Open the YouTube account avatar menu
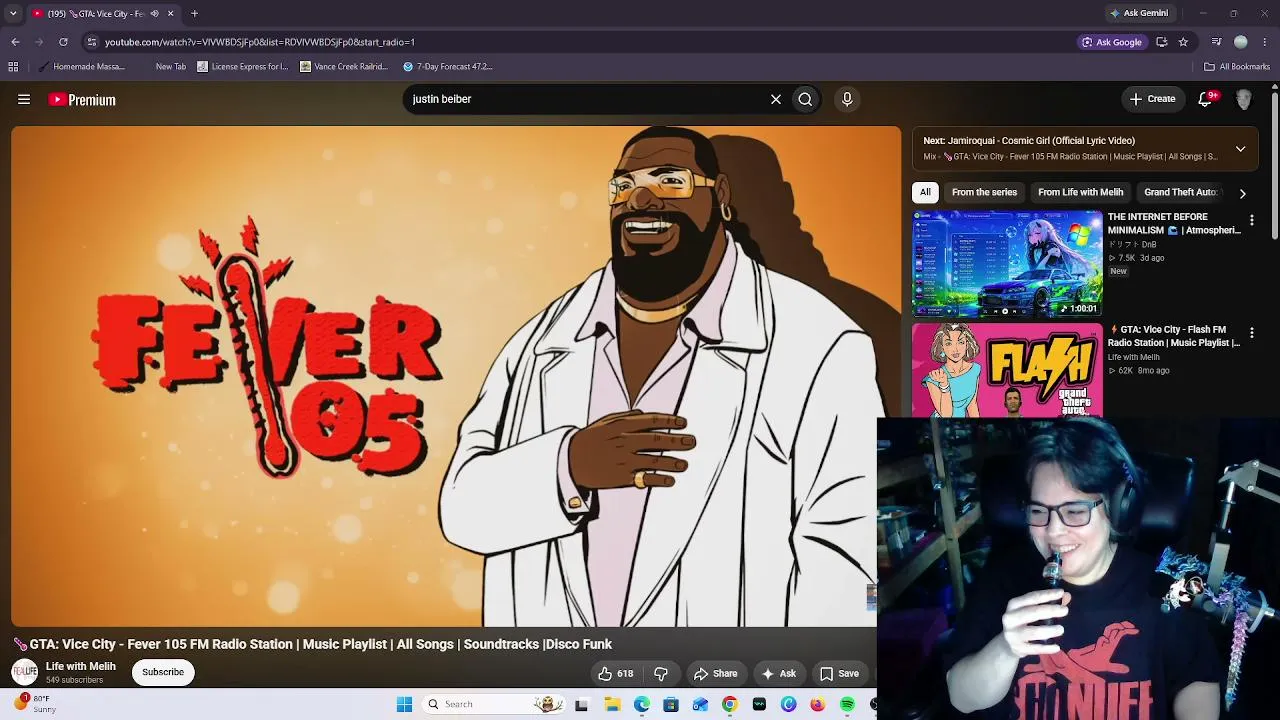Viewport: 1280px width, 720px height. [x=1244, y=99]
